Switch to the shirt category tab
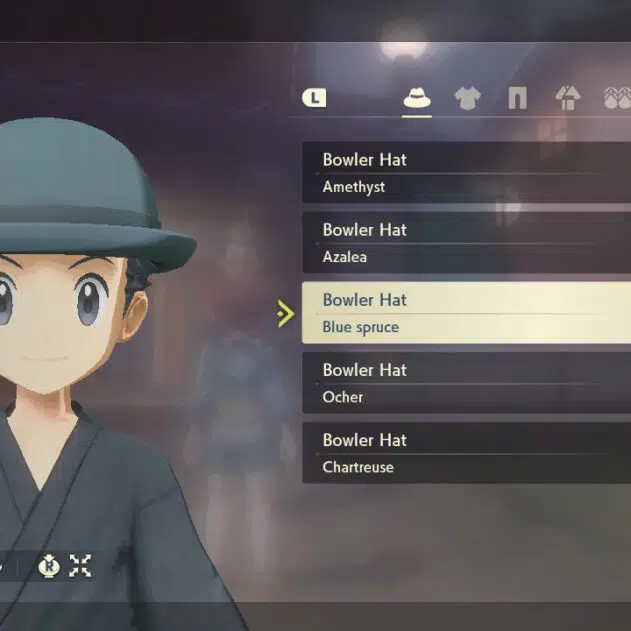The width and height of the screenshot is (631, 631). coord(467,98)
